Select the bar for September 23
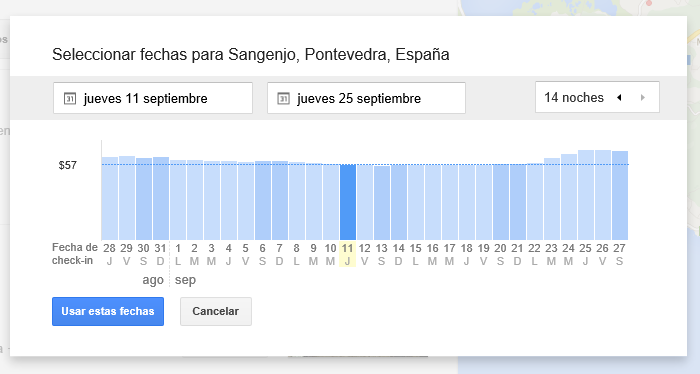This screenshot has height=374, width=700. (x=552, y=199)
